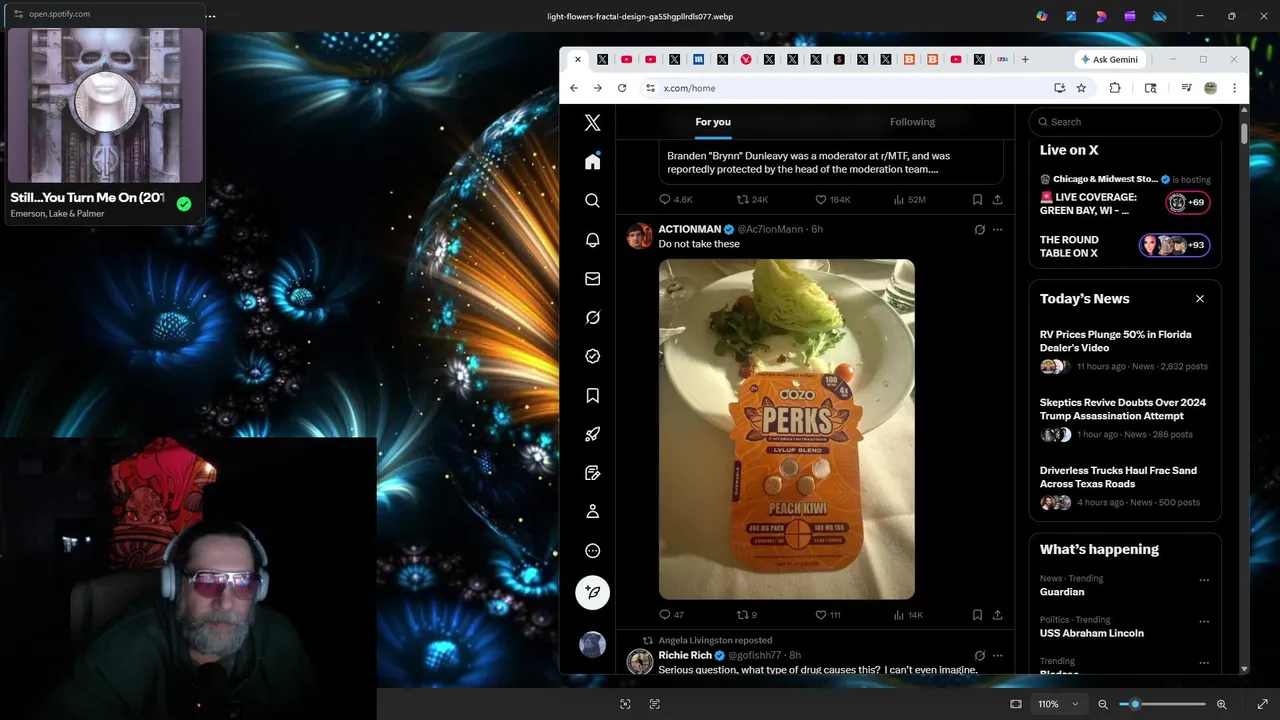The width and height of the screenshot is (1280, 720).
Task: Open Verified checkmark icon in X sidebar
Action: click(x=592, y=356)
